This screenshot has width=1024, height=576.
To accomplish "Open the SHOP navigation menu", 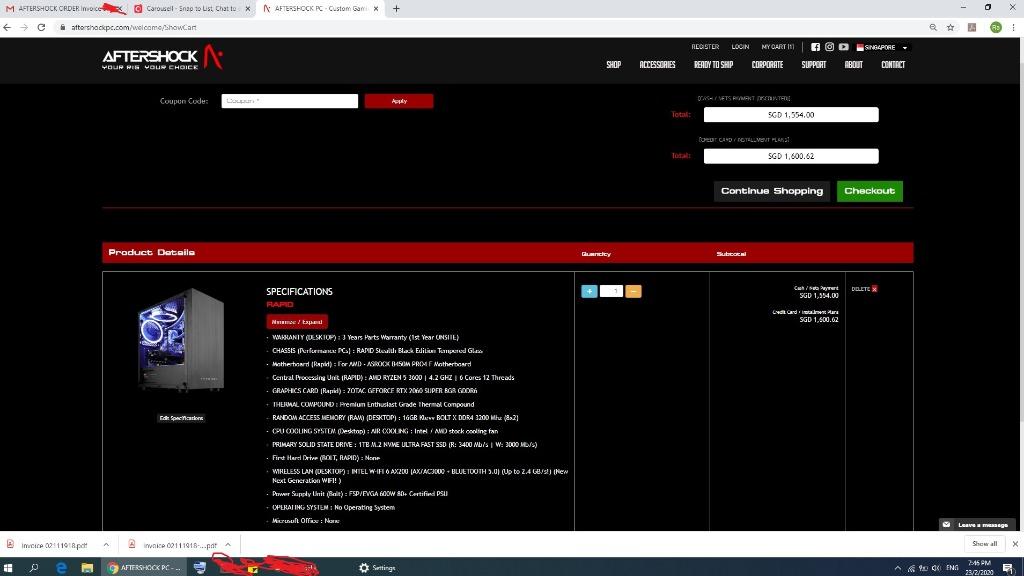I will pos(613,64).
